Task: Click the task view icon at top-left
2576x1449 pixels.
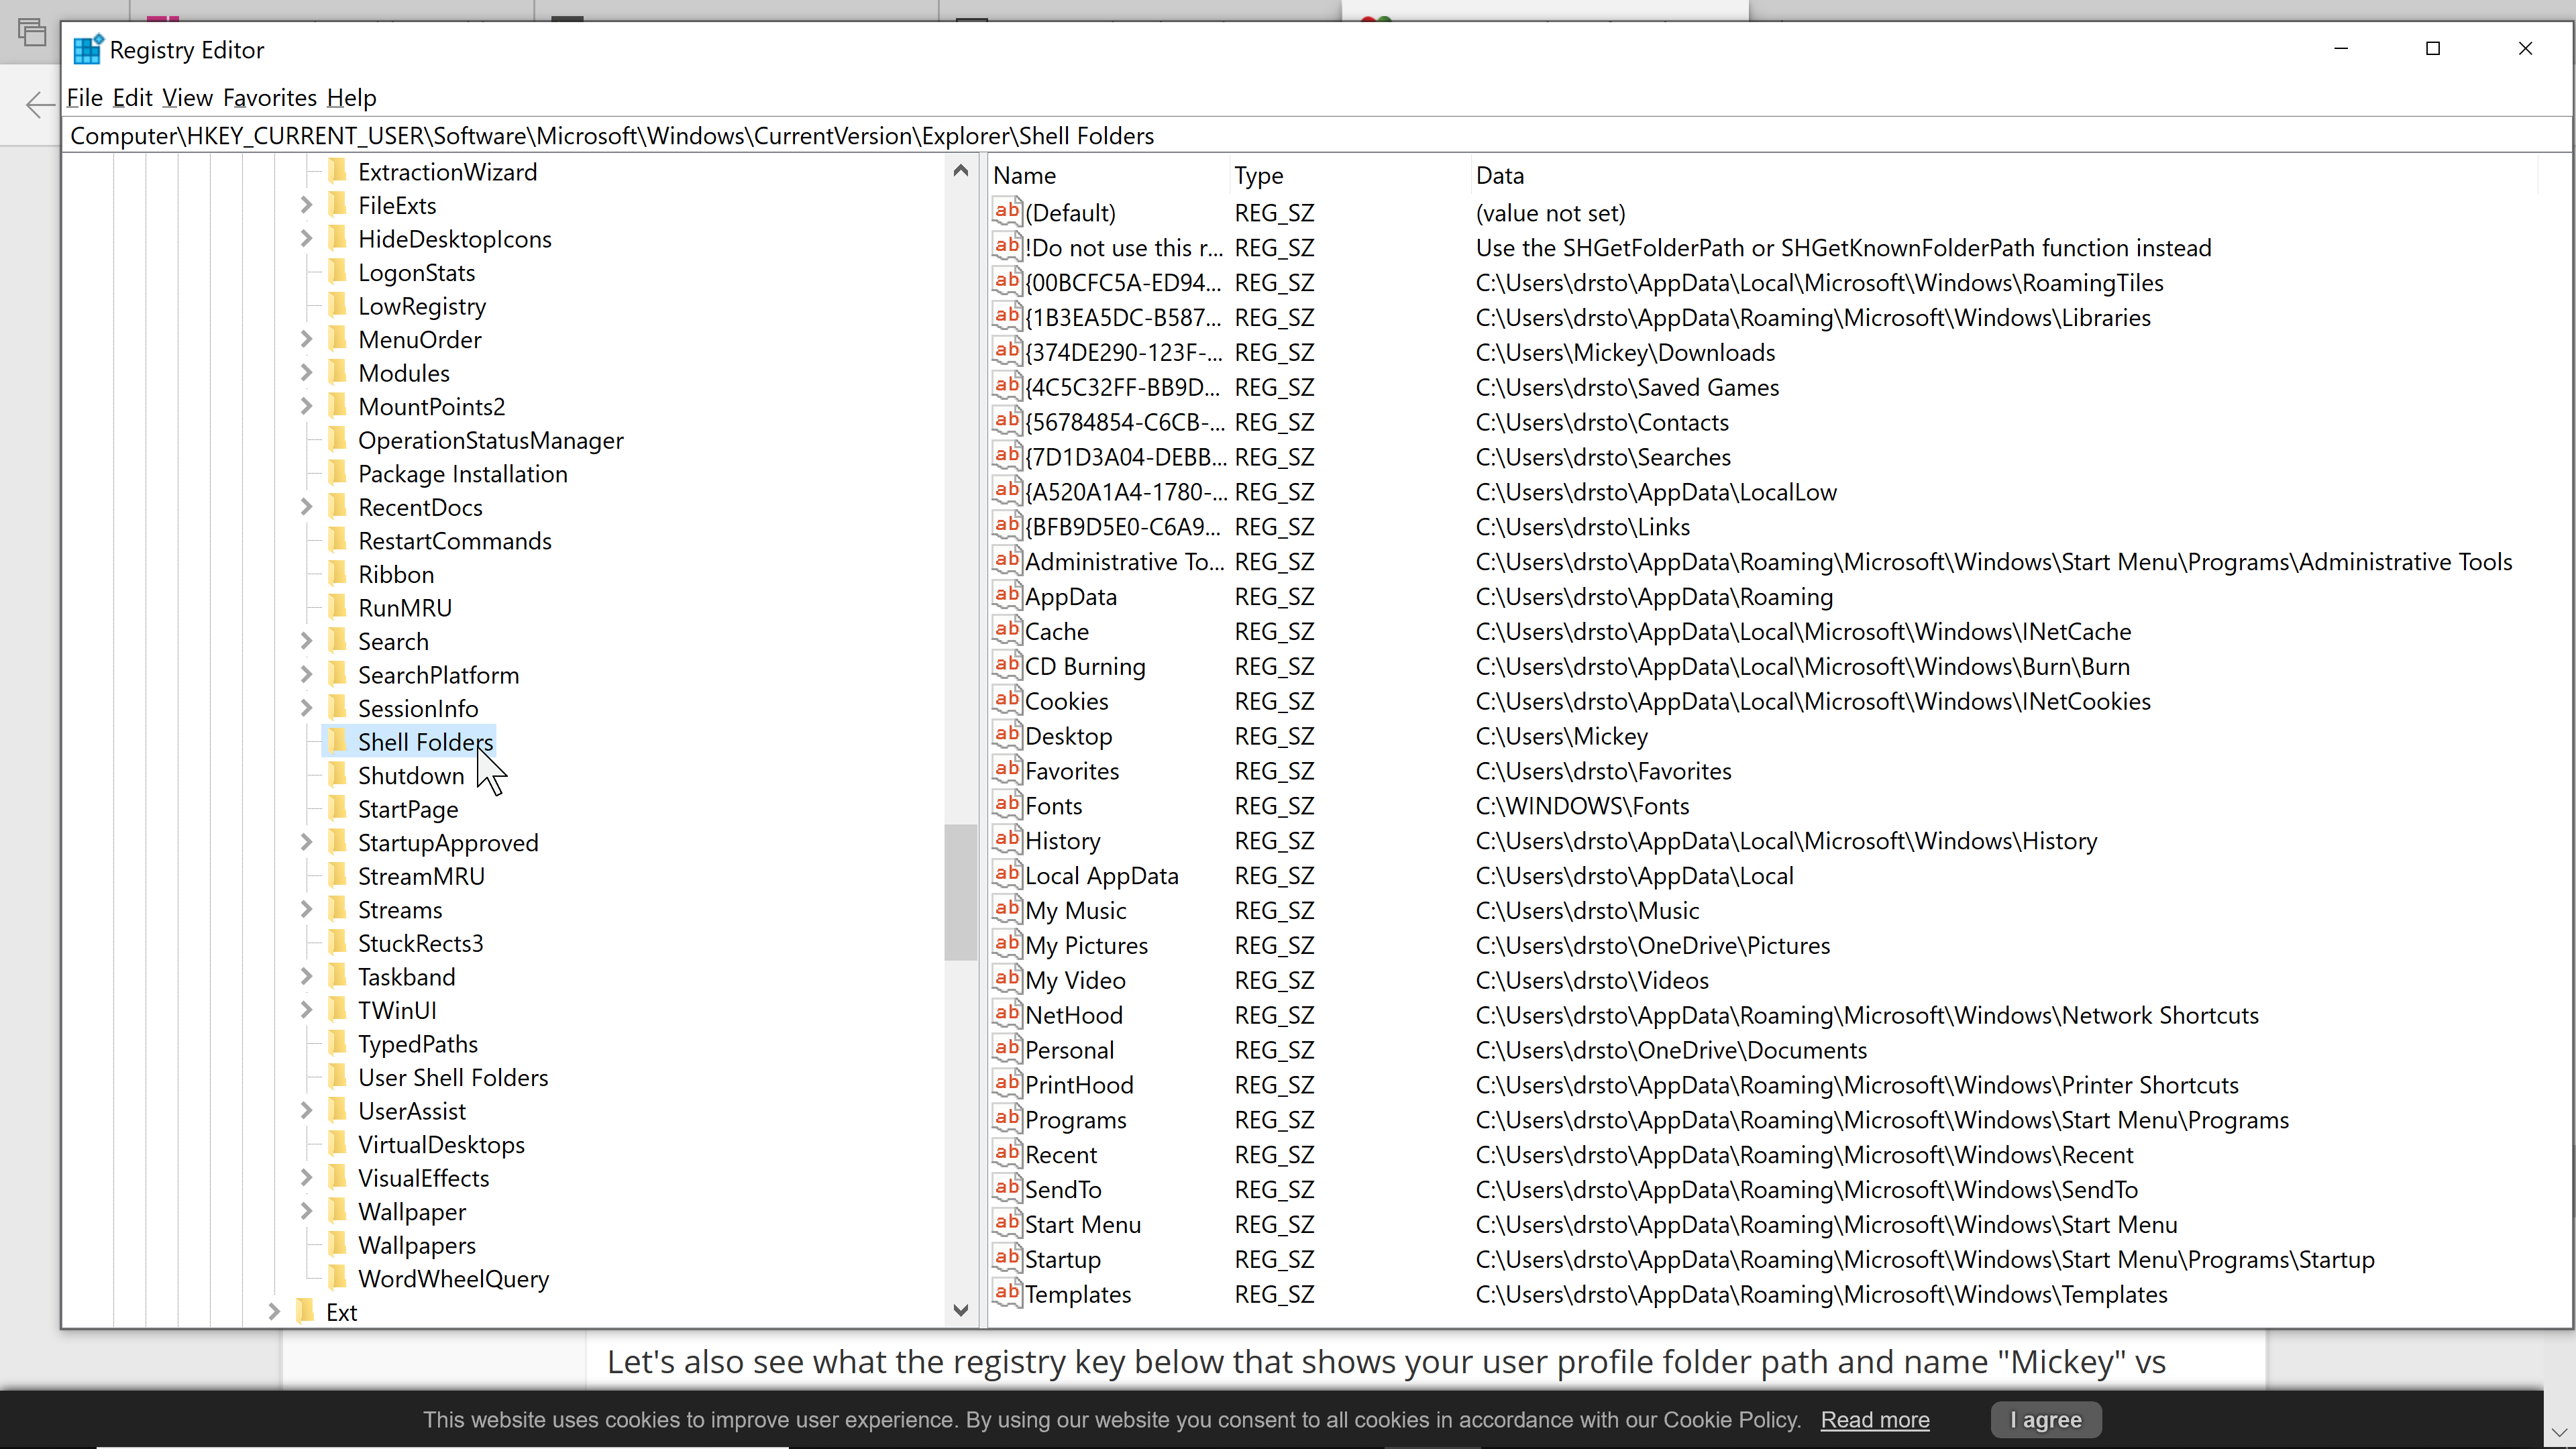Action: (32, 33)
